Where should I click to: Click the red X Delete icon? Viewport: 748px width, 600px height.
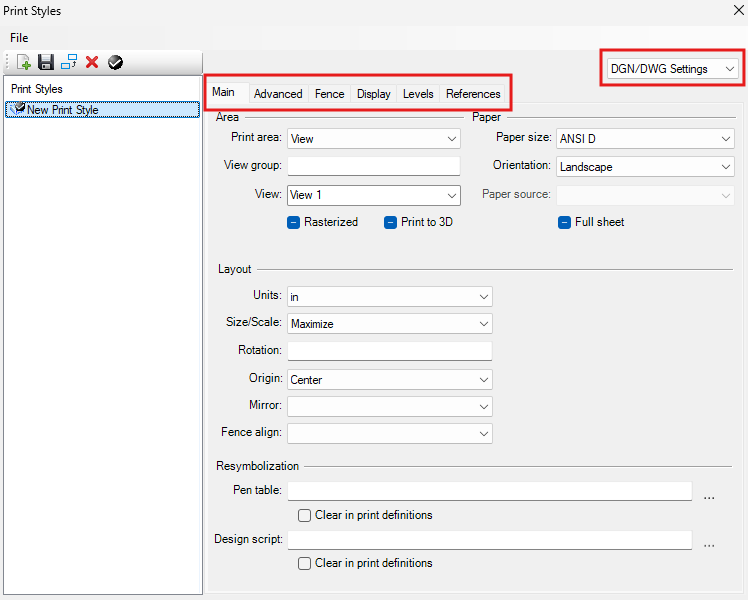92,62
